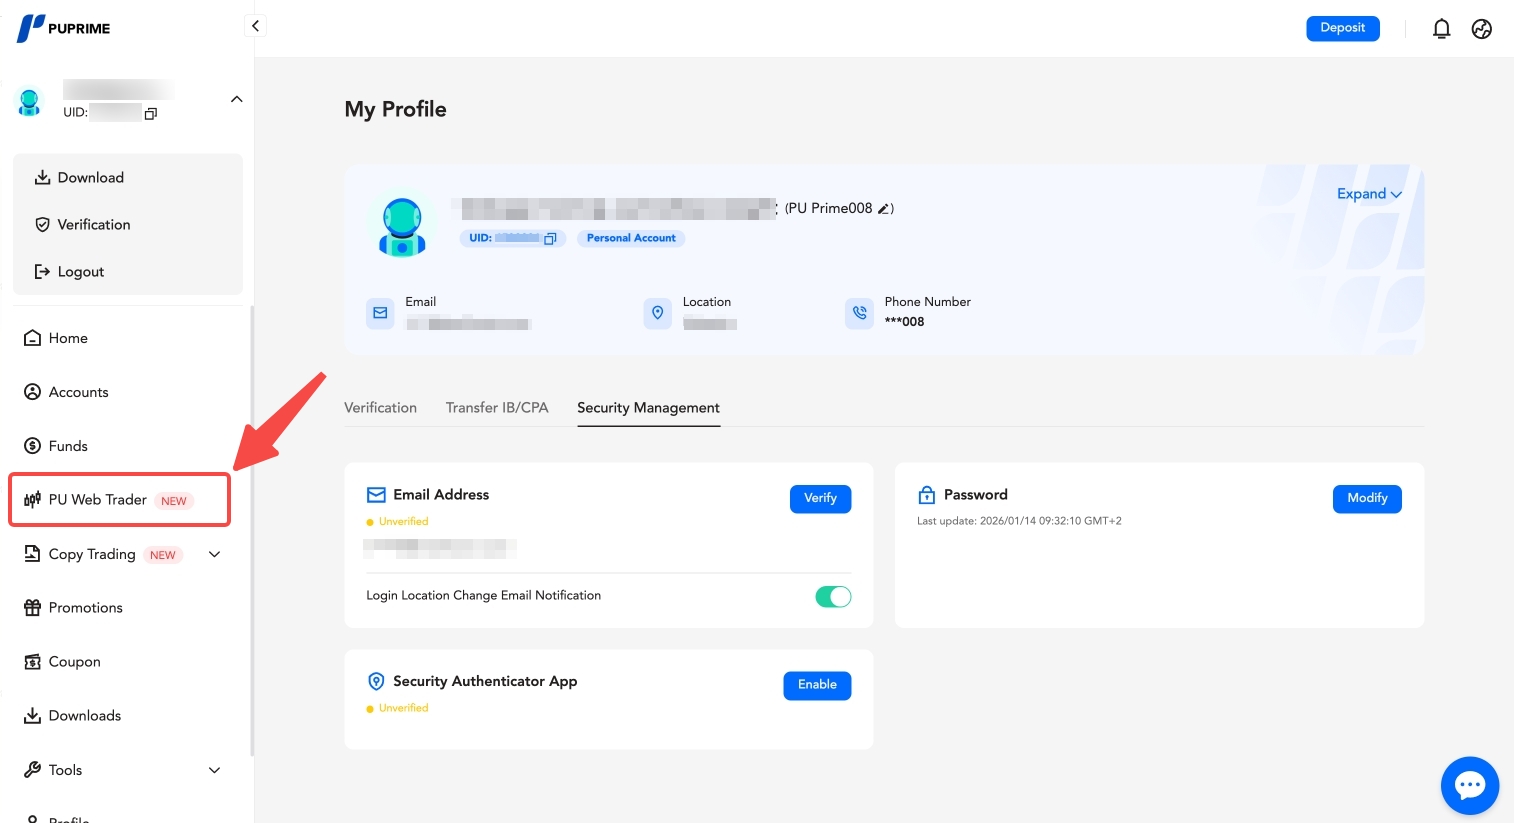
Task: Switch to the Transfer IB/CPA tab
Action: point(497,408)
